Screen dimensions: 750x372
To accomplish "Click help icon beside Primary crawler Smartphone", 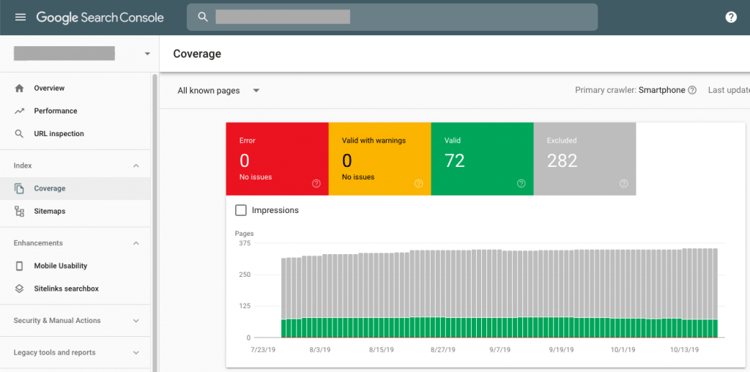I will (x=692, y=90).
